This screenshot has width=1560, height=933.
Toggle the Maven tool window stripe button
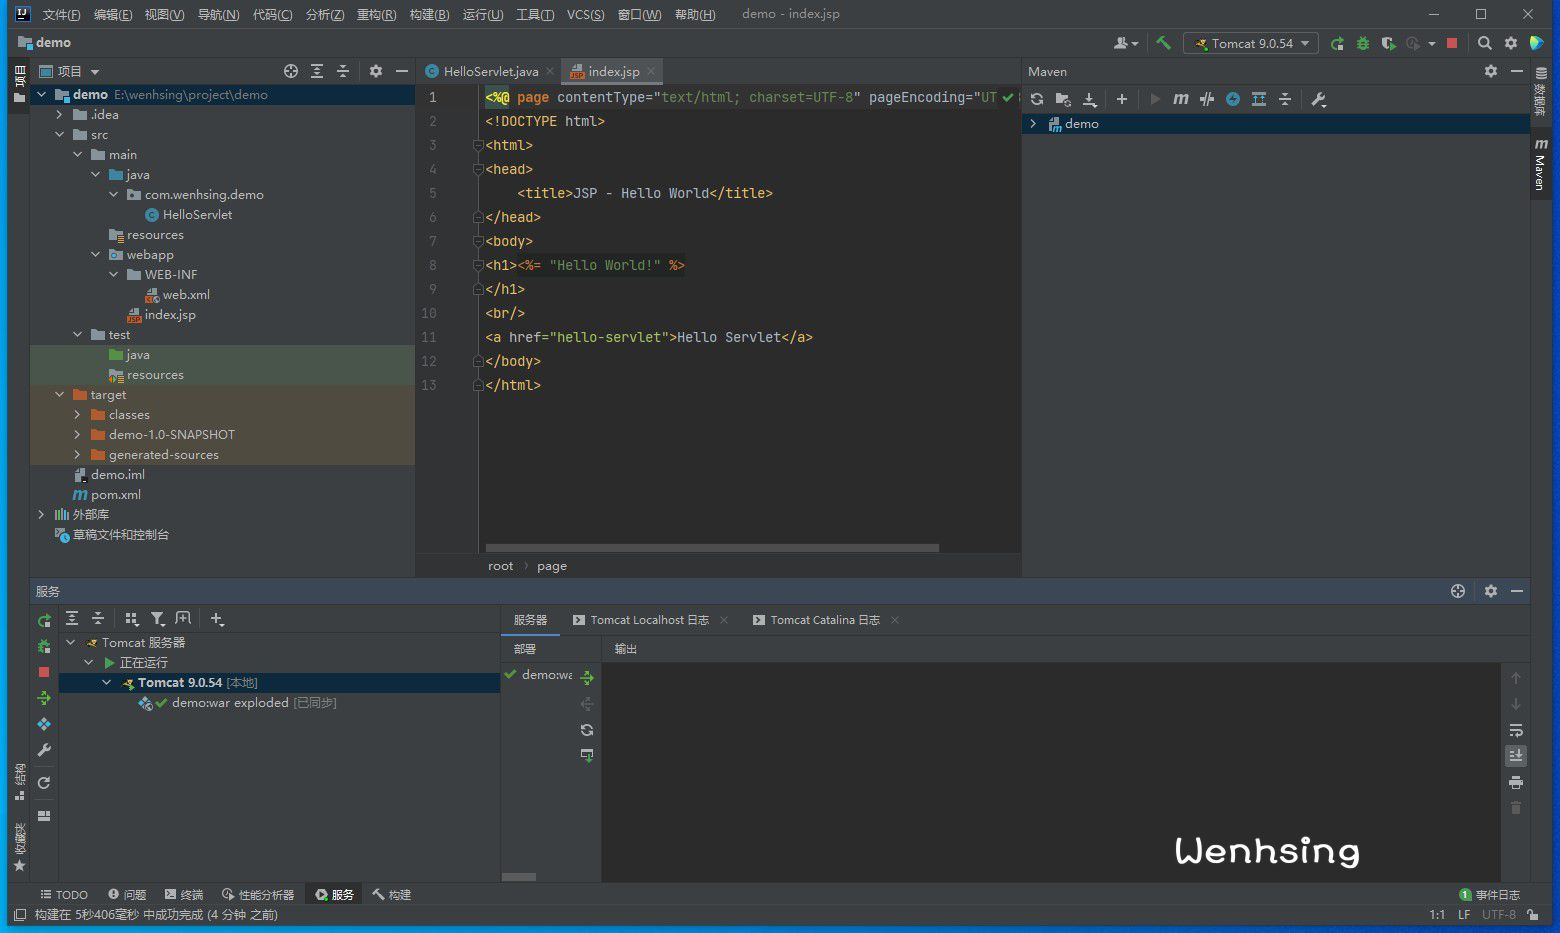click(x=1541, y=165)
